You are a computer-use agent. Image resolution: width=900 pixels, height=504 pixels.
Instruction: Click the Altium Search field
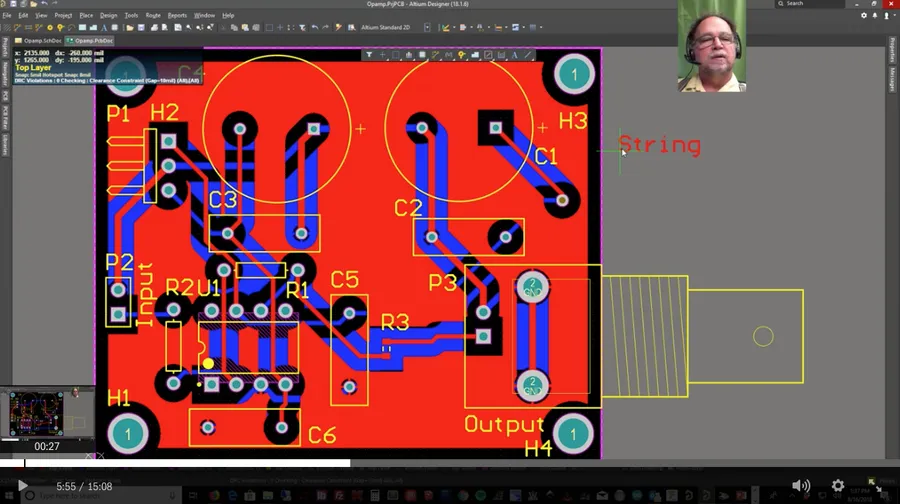tap(808, 3)
